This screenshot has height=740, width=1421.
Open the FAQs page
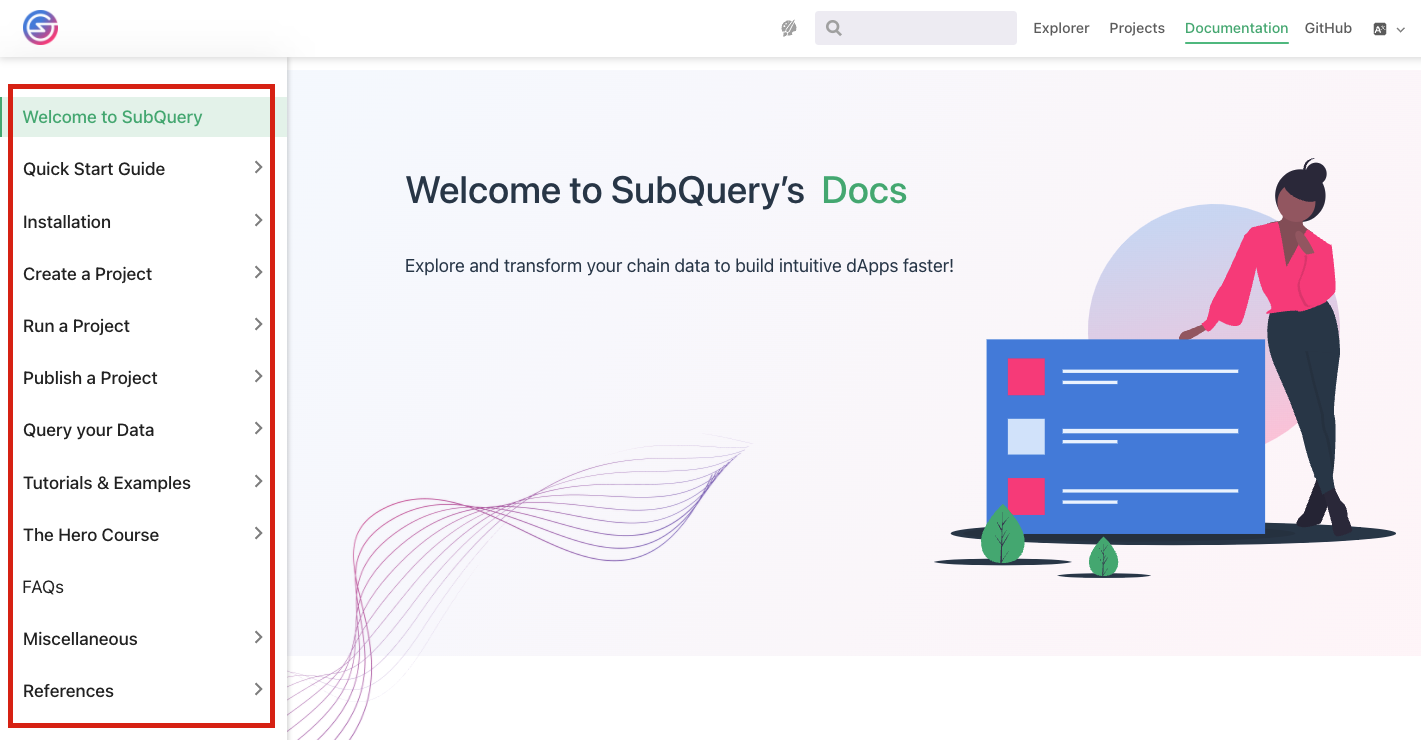tap(43, 586)
